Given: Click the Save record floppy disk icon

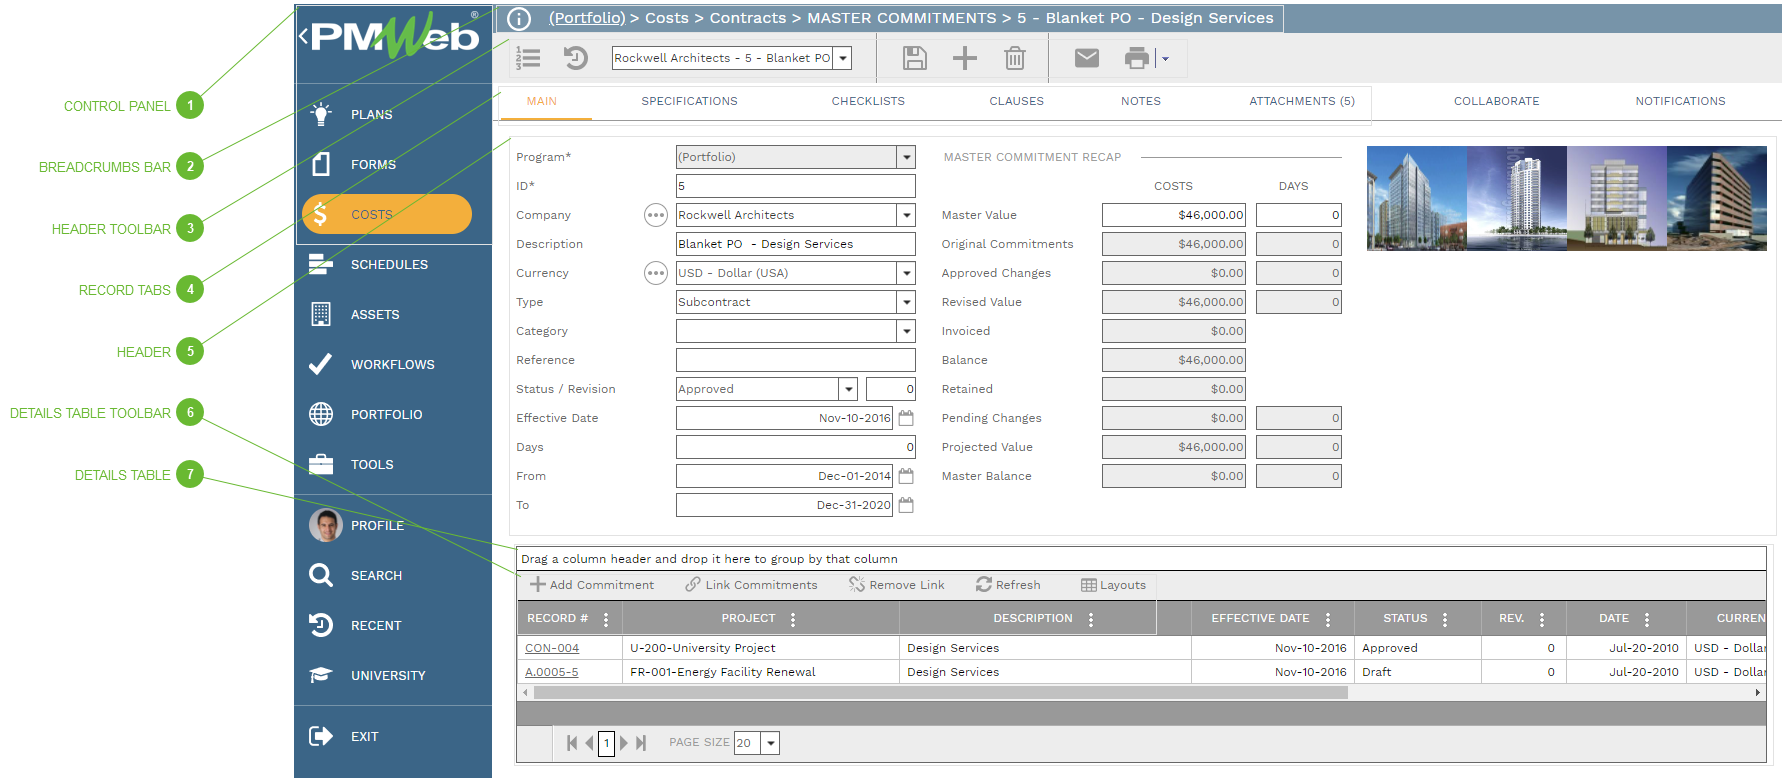Looking at the screenshot, I should pos(914,58).
